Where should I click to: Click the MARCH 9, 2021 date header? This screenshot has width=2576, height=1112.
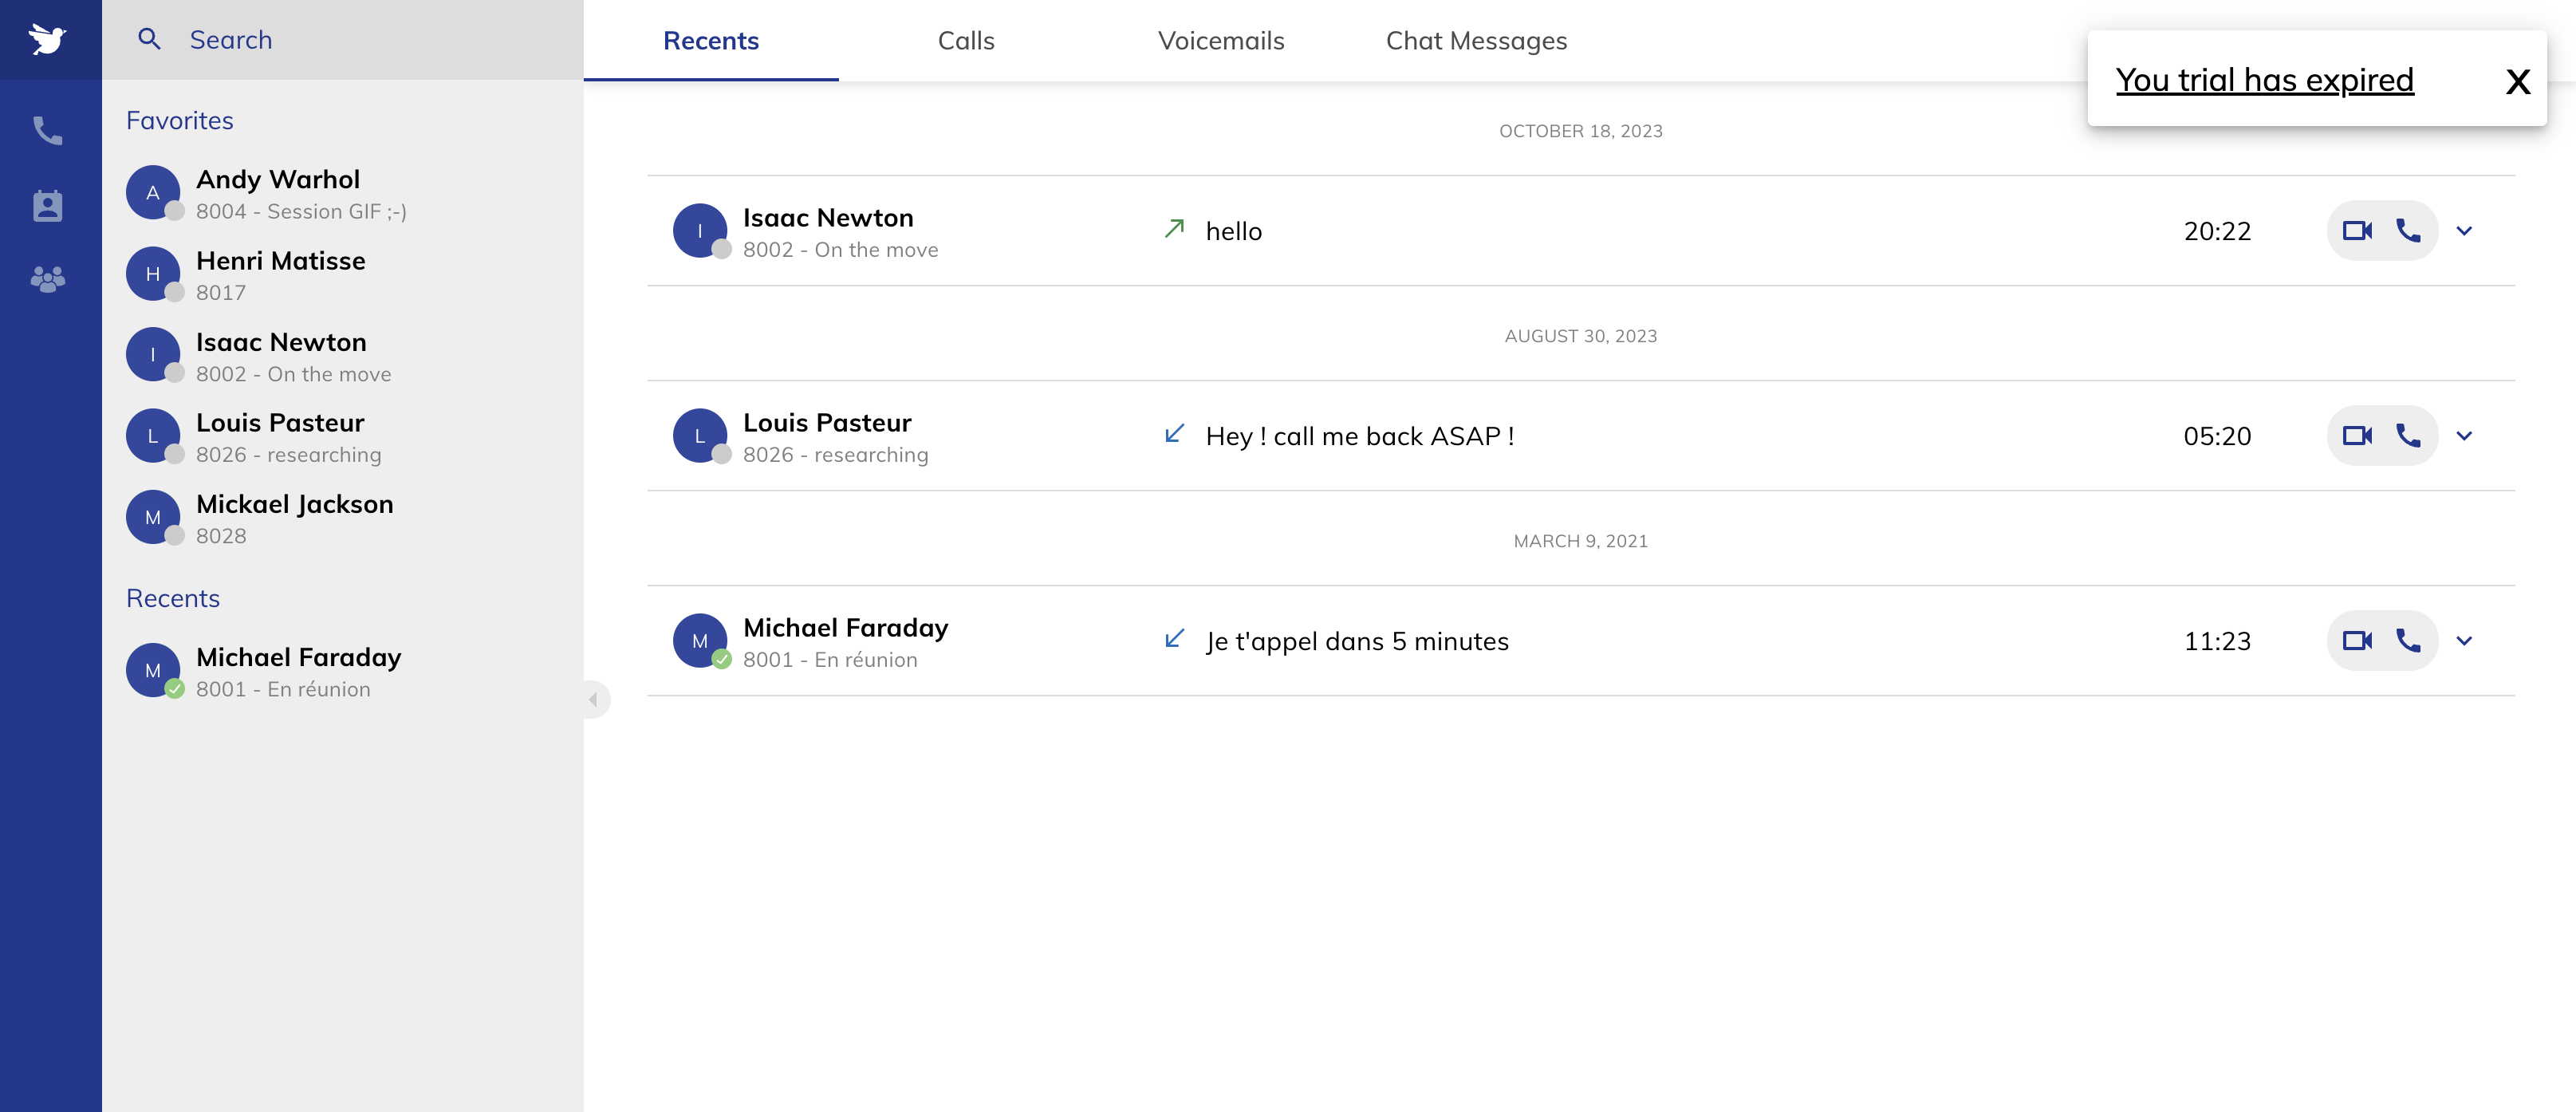pyautogui.click(x=1580, y=541)
